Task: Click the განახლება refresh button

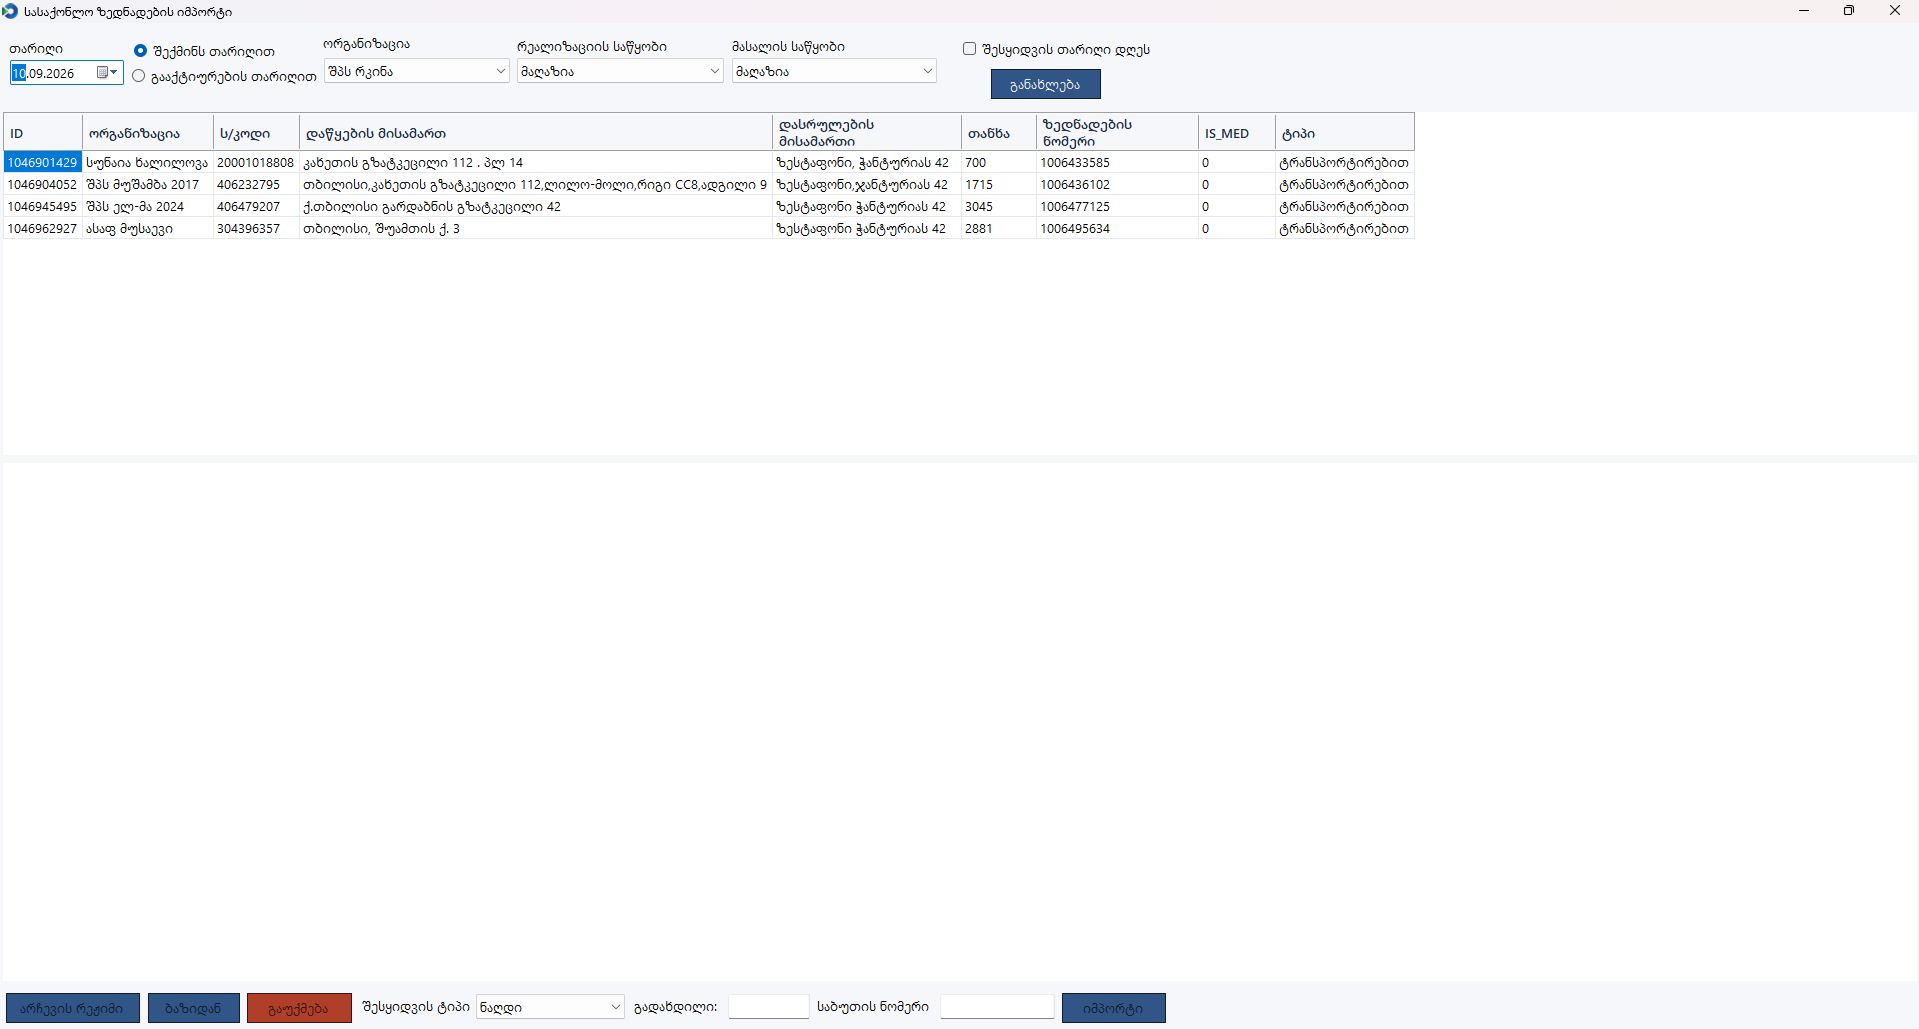Action: point(1045,84)
